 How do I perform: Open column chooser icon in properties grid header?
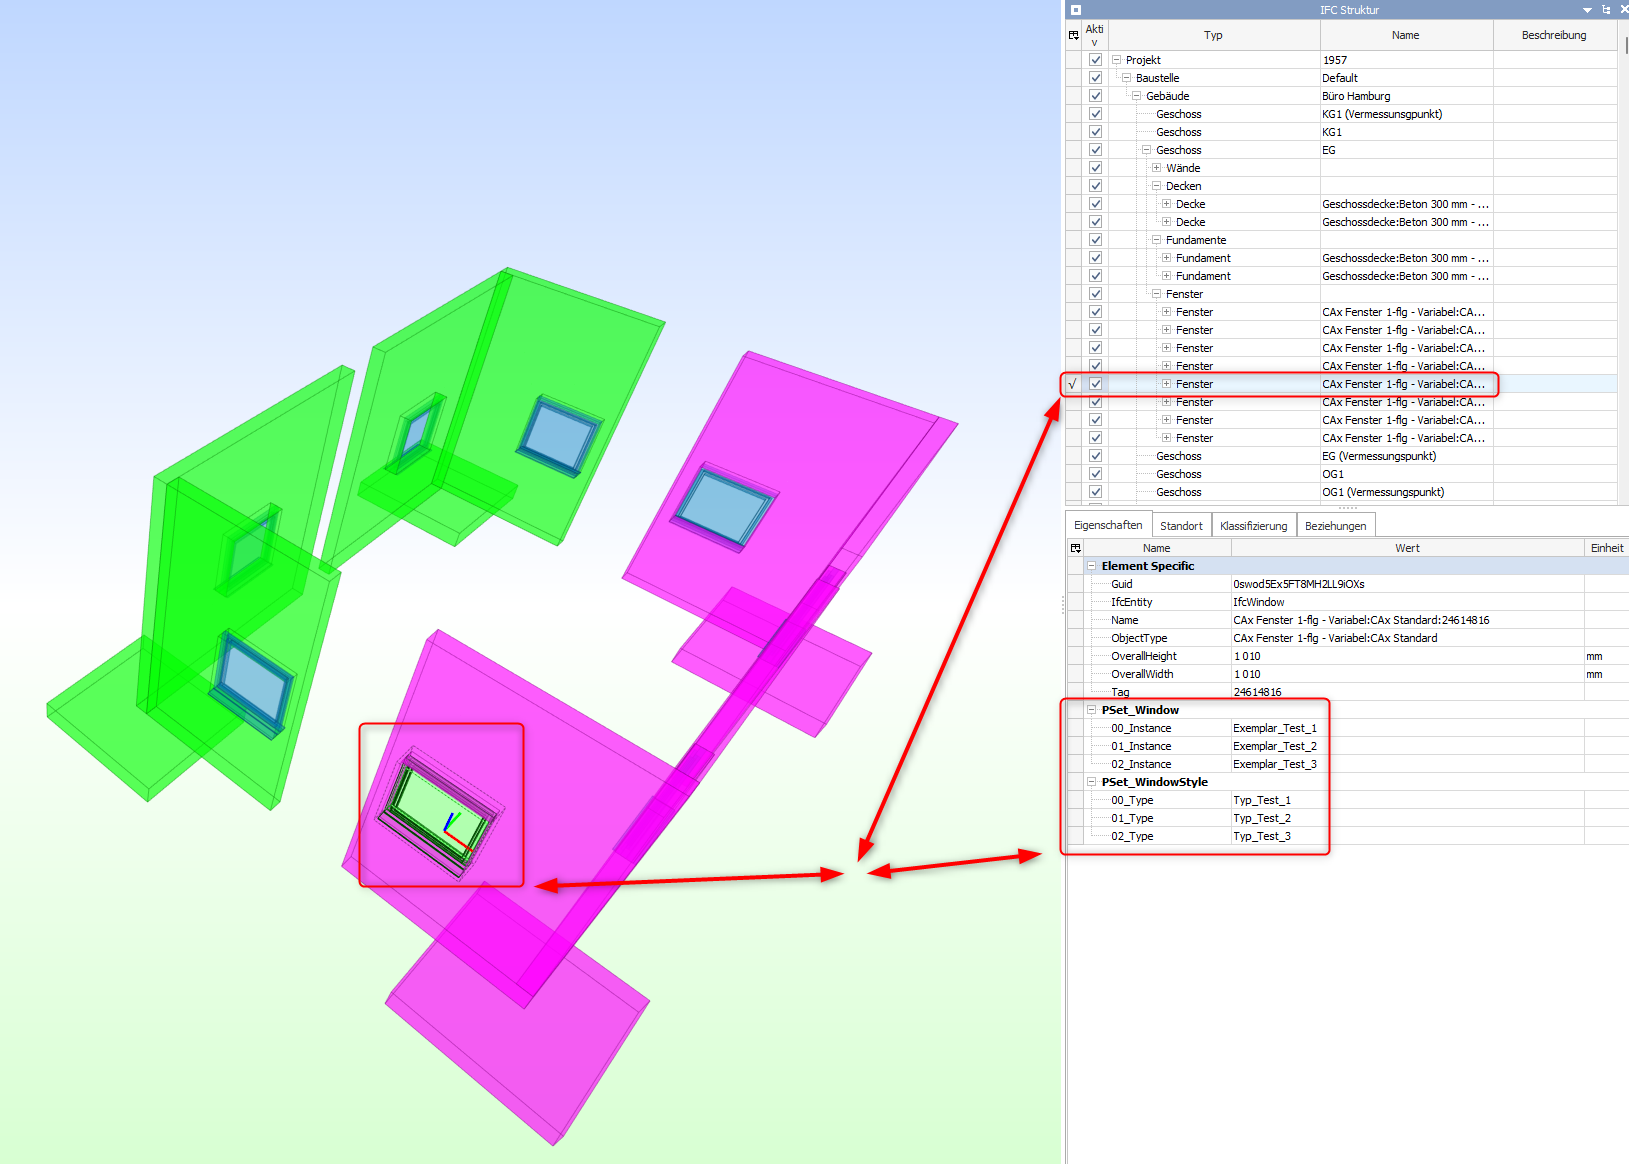click(x=1076, y=548)
